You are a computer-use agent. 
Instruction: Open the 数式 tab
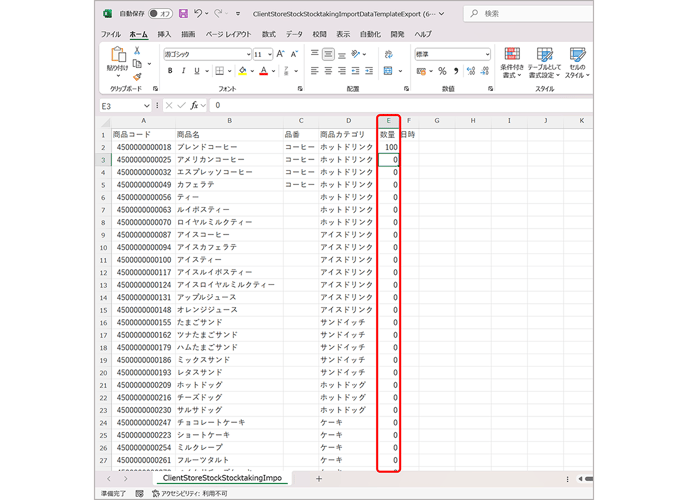click(x=269, y=34)
